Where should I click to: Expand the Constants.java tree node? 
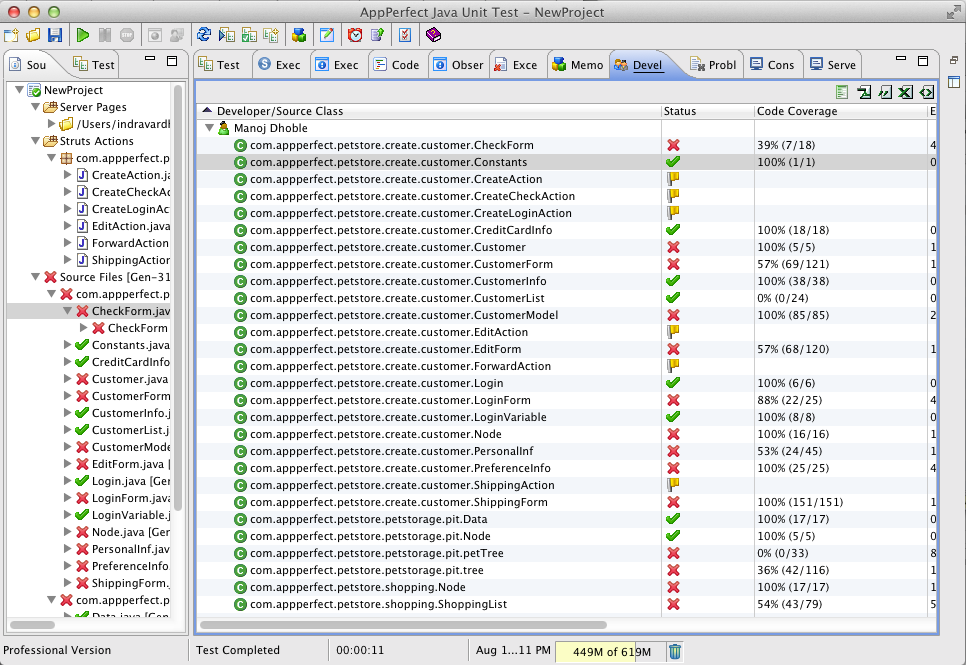(68, 345)
